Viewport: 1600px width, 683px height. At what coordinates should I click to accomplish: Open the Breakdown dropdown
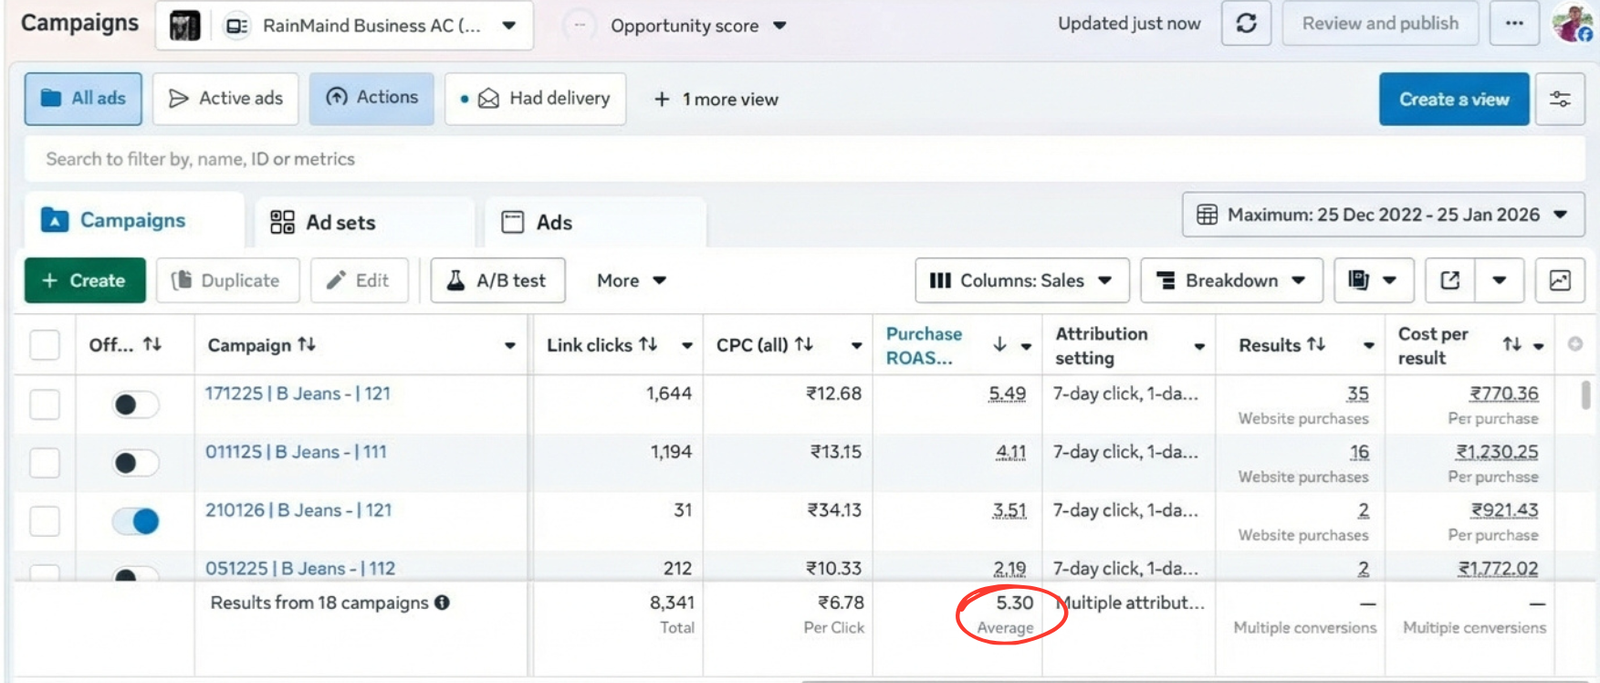[1232, 280]
